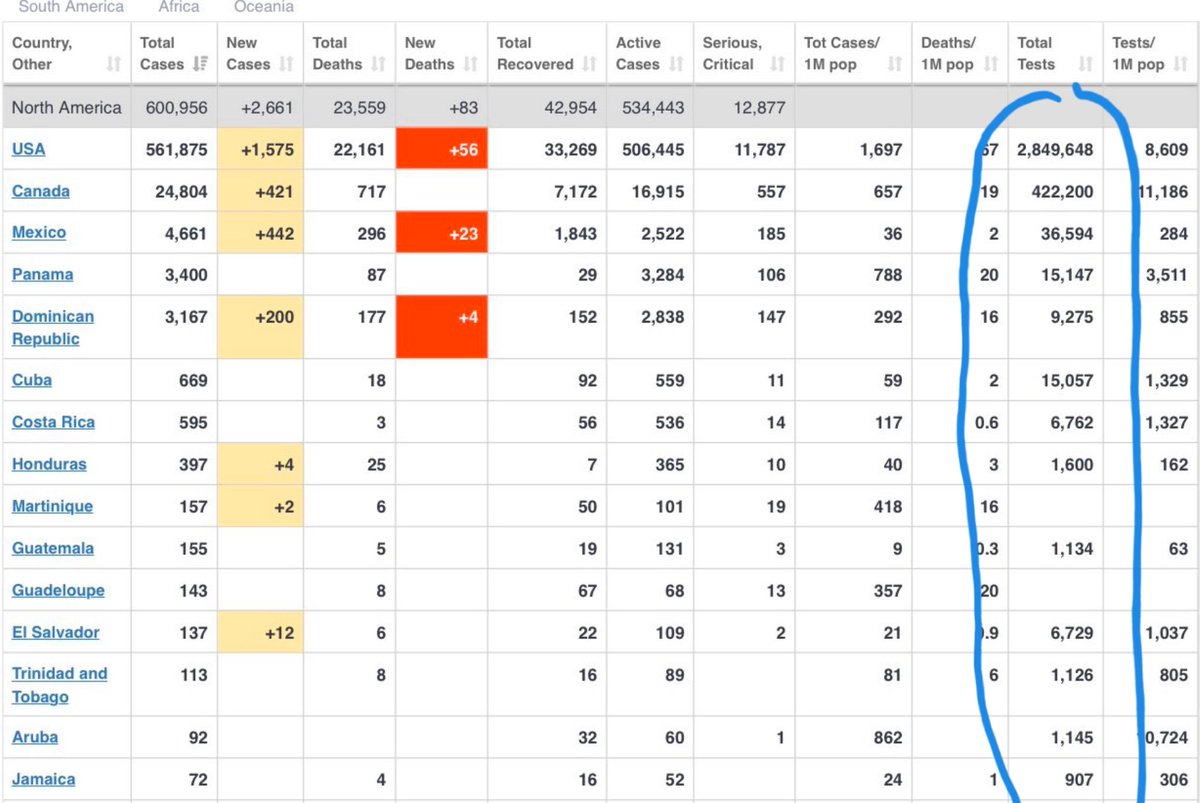Sort by New Deaths column icon
The height and width of the screenshot is (803, 1200).
click(471, 64)
